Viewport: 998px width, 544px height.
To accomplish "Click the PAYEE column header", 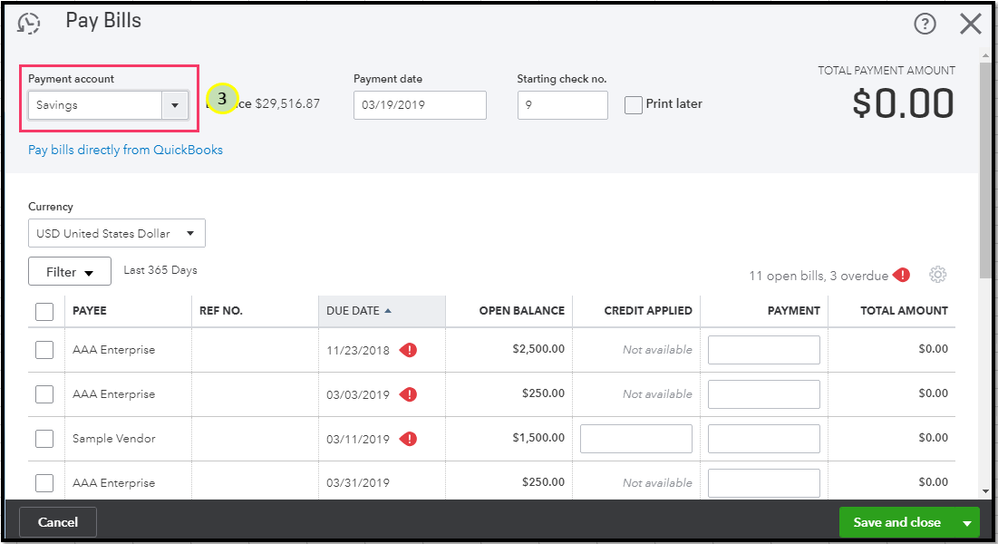I will pos(90,311).
